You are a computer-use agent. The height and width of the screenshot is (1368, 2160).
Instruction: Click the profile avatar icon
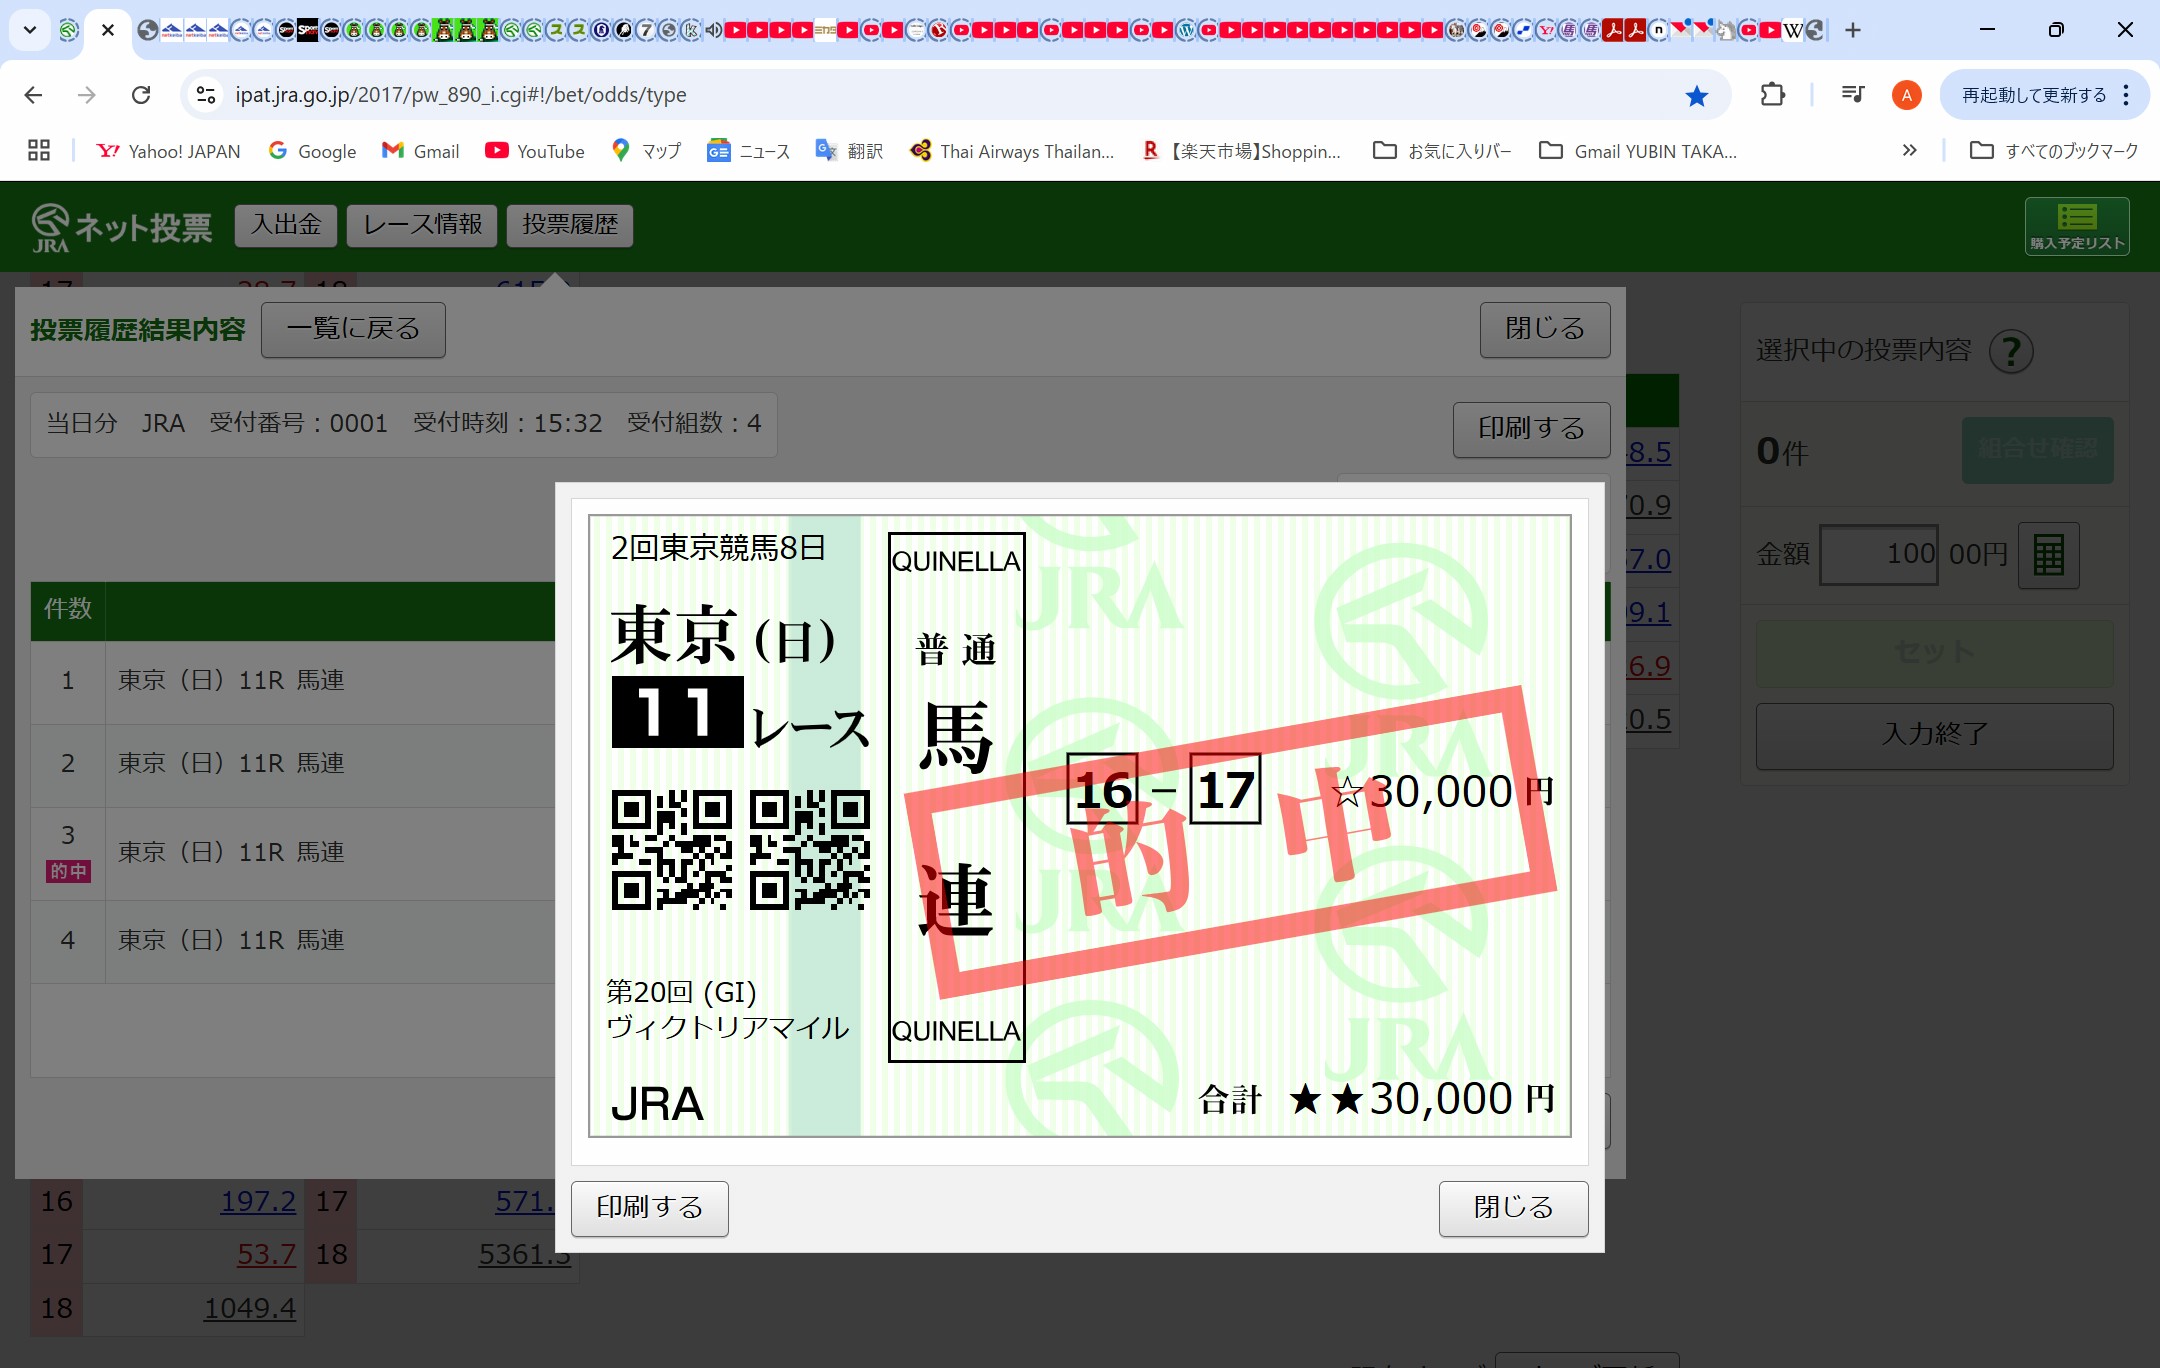[x=1906, y=95]
